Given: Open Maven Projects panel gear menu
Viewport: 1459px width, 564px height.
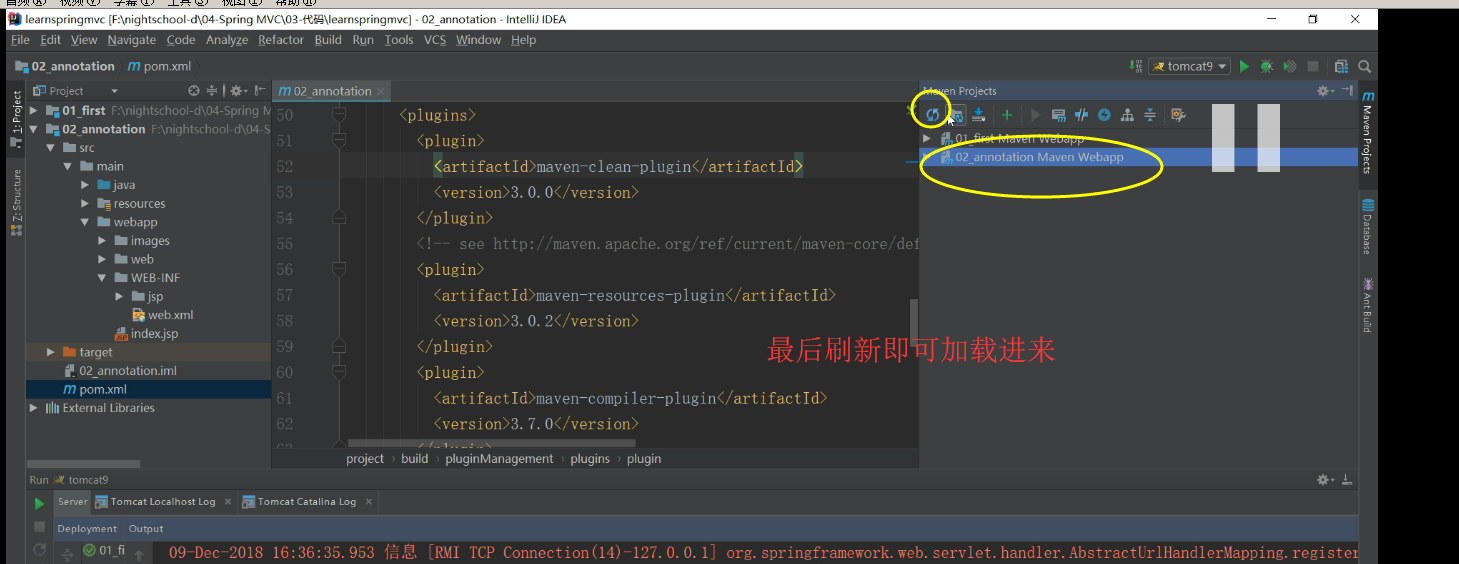Looking at the screenshot, I should point(1324,91).
